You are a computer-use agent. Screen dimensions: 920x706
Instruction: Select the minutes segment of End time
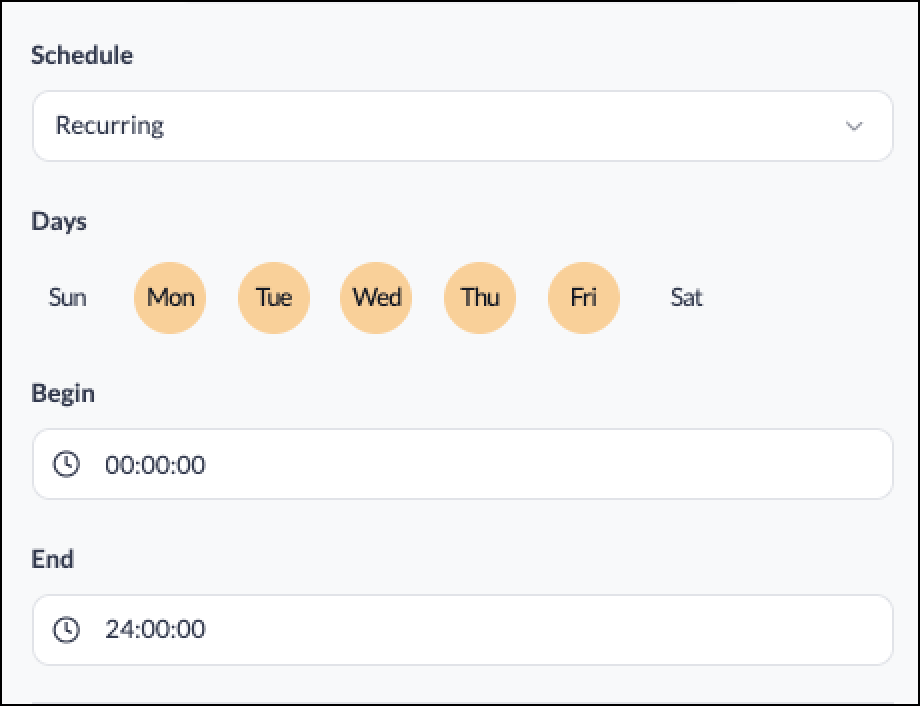click(155, 630)
